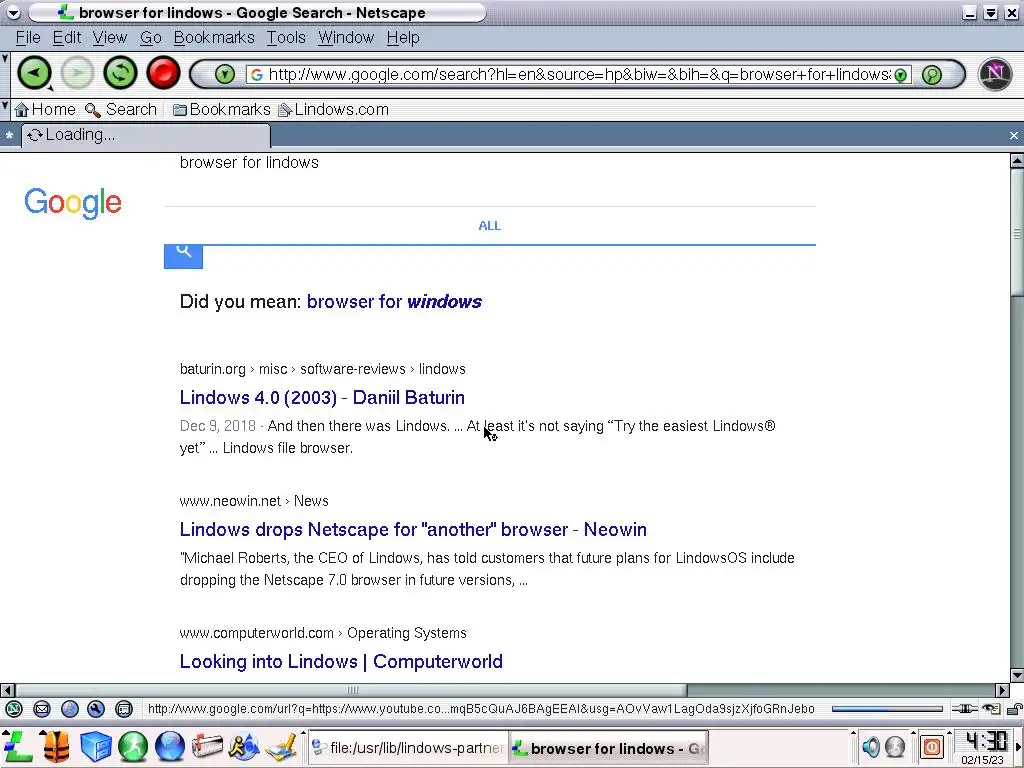Open Composer from the status bar icon
Screen dimensions: 1024x768
point(96,709)
